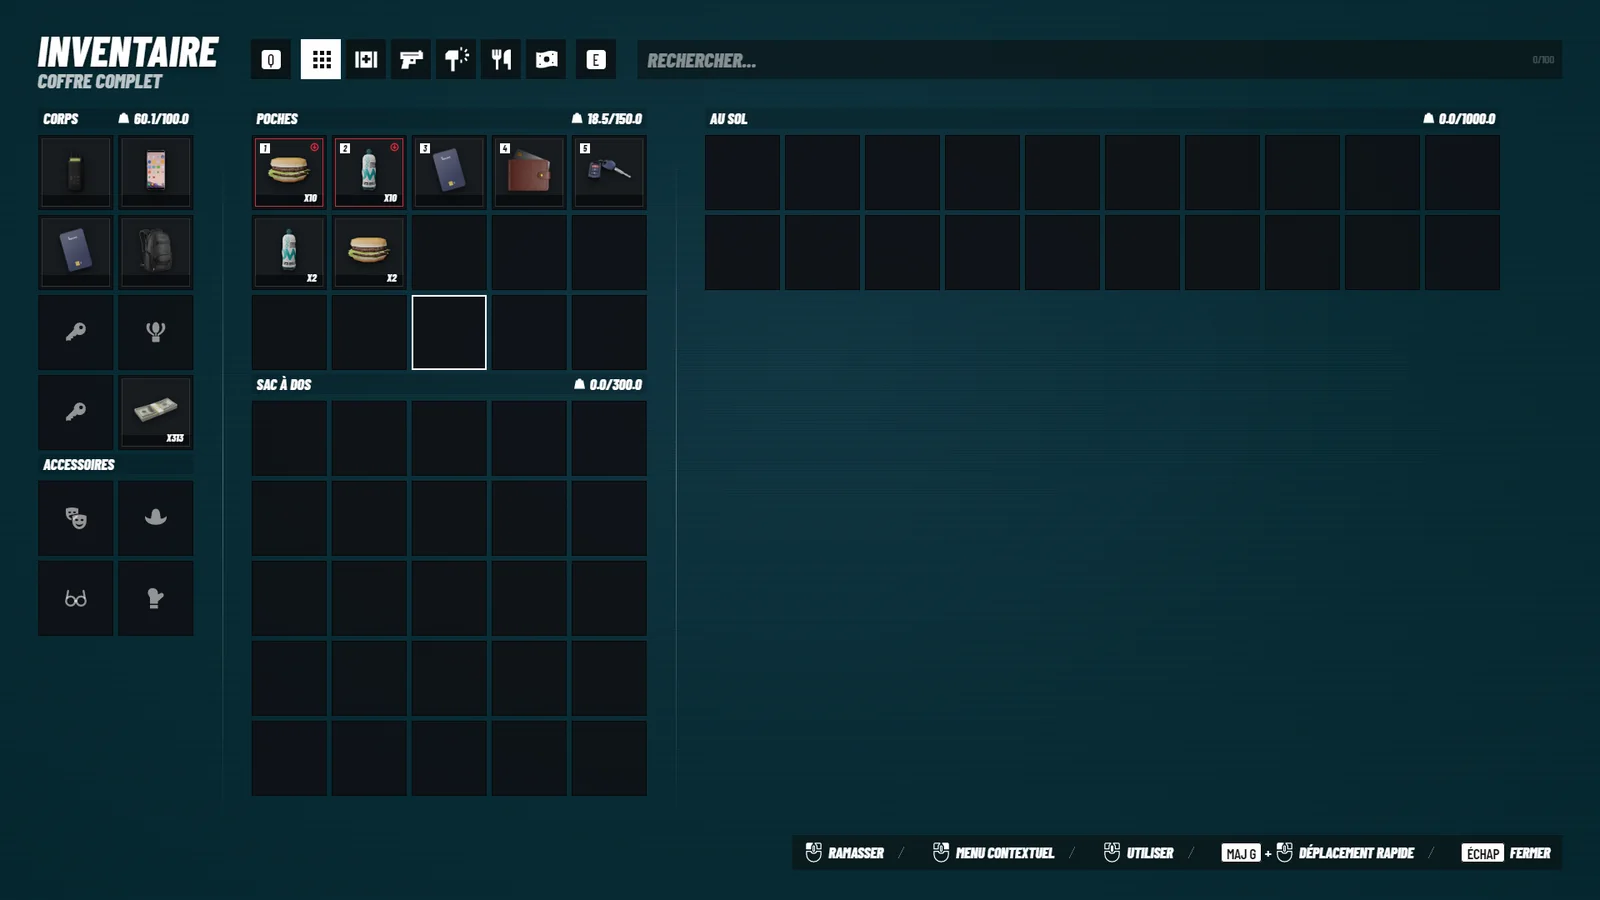Select the smartphone in Corps
Viewport: 1600px width, 900px height.
(x=156, y=172)
